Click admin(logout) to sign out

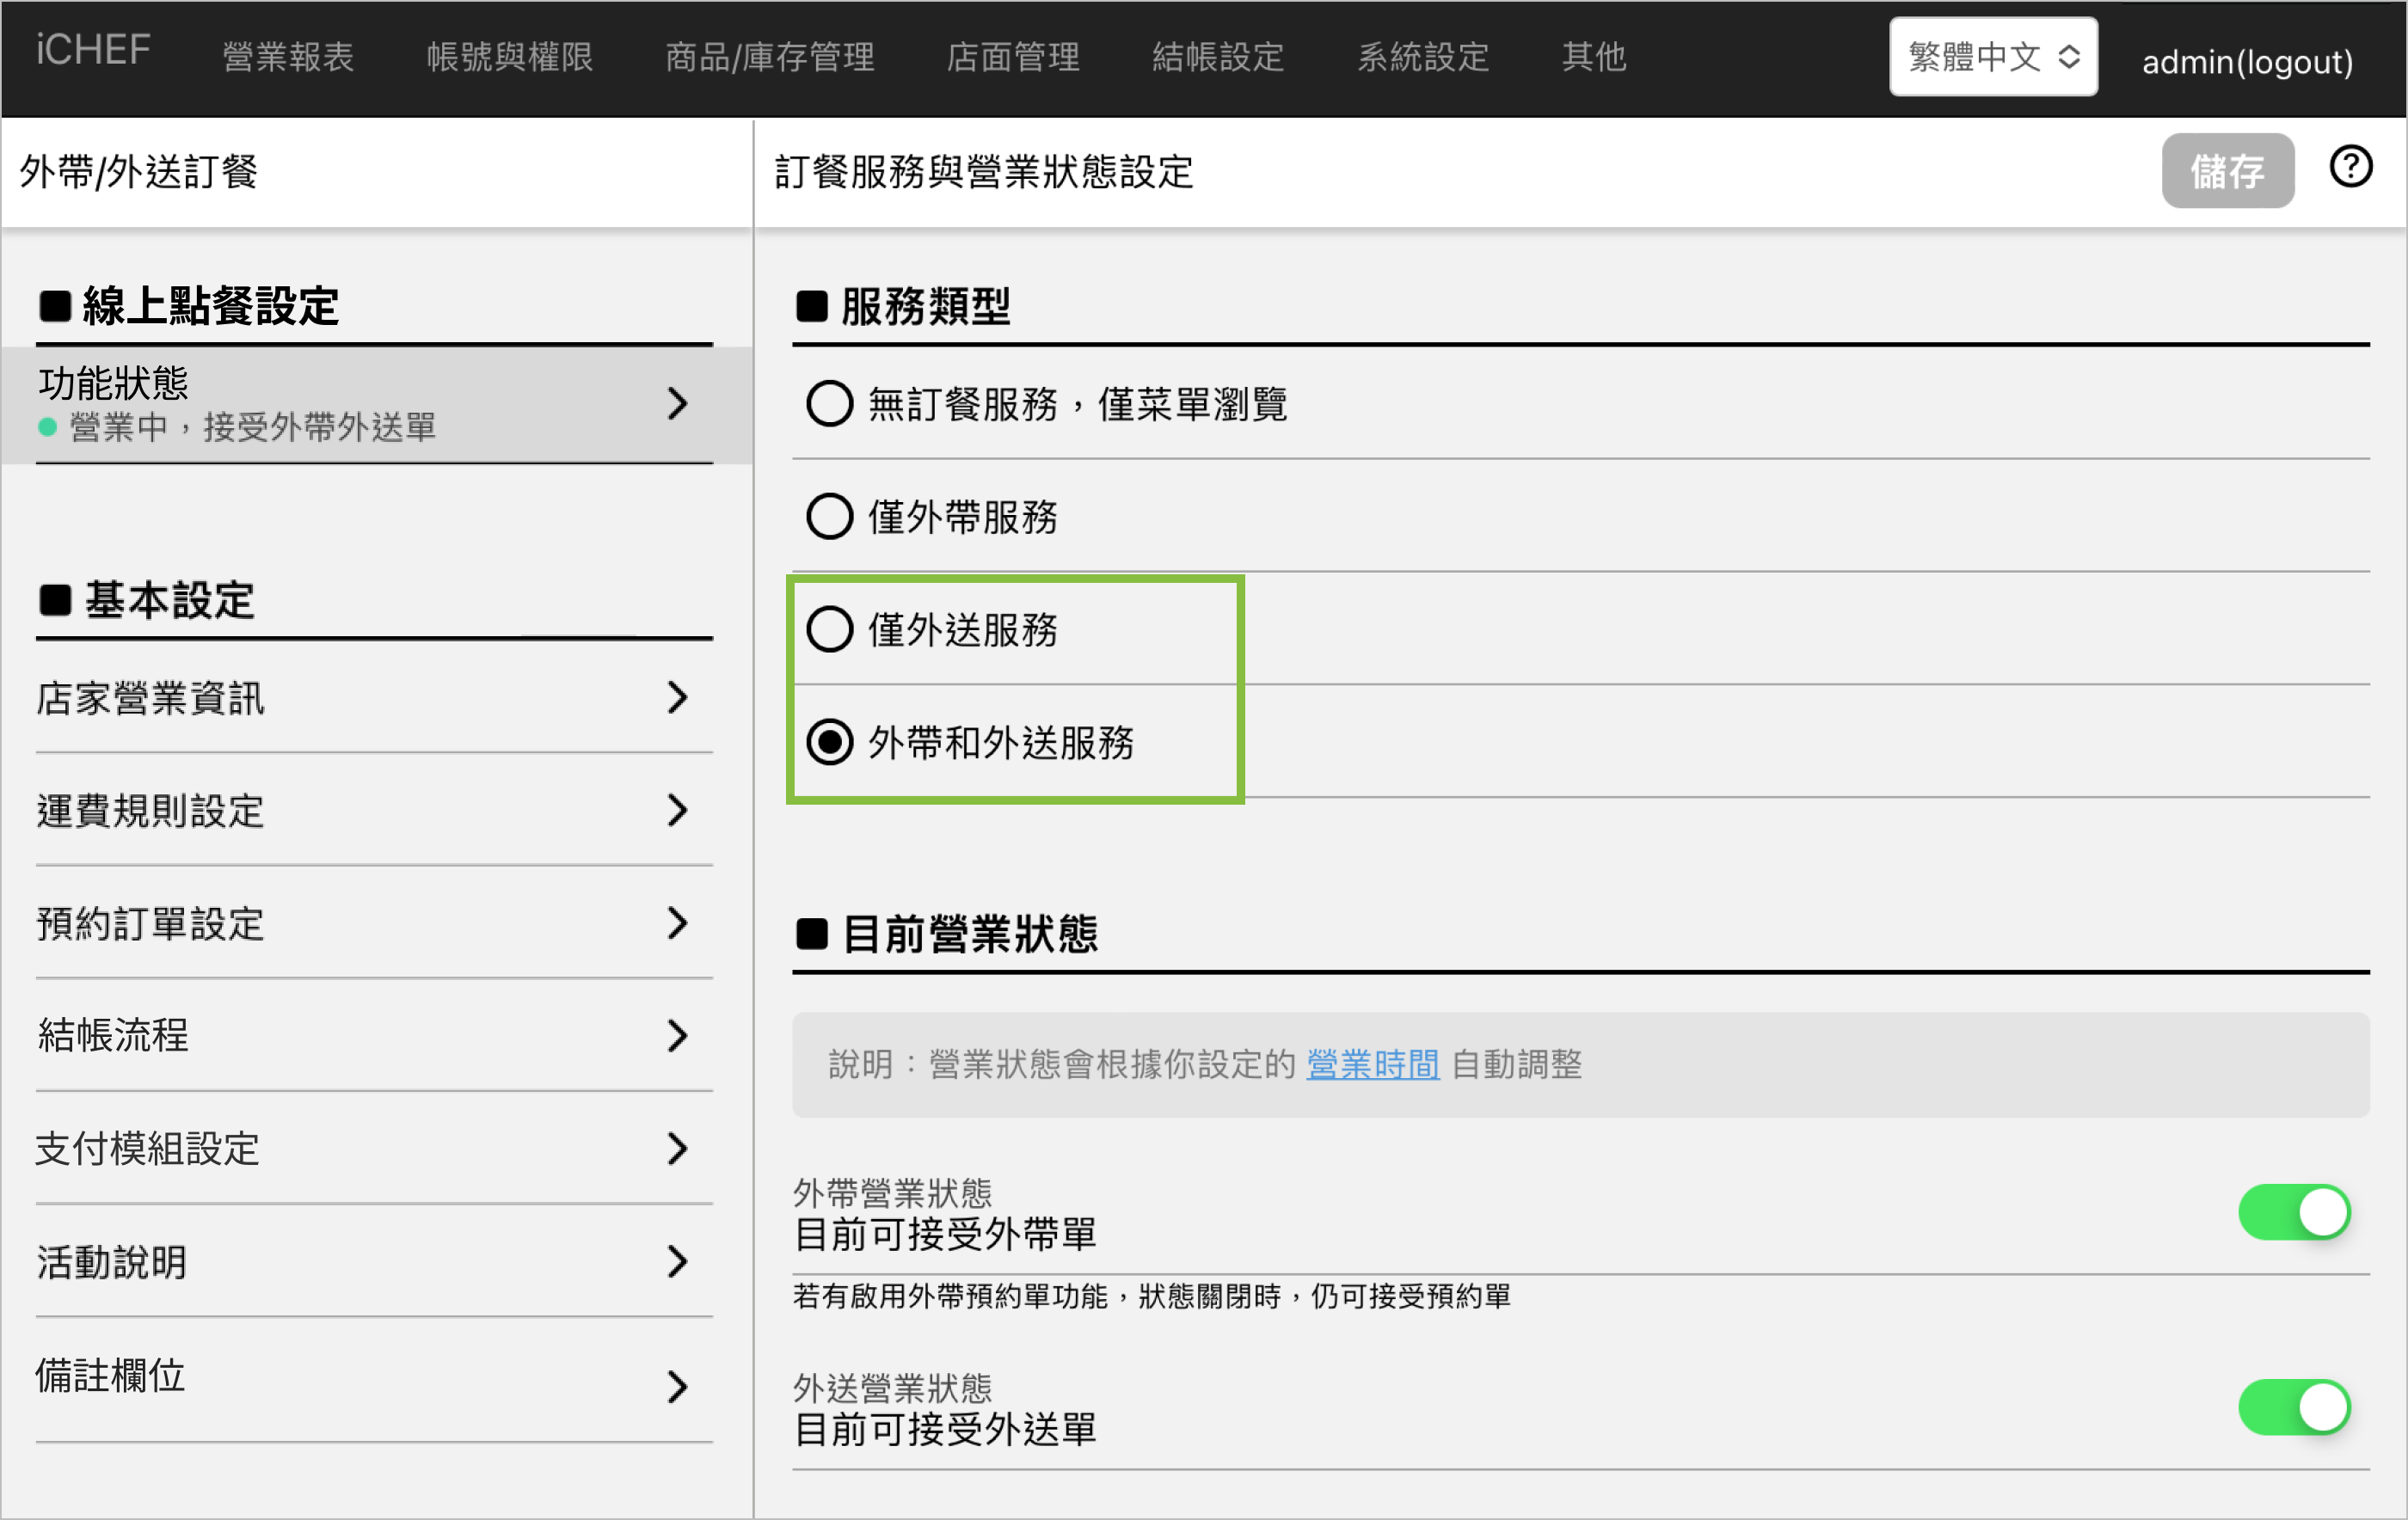[2246, 62]
